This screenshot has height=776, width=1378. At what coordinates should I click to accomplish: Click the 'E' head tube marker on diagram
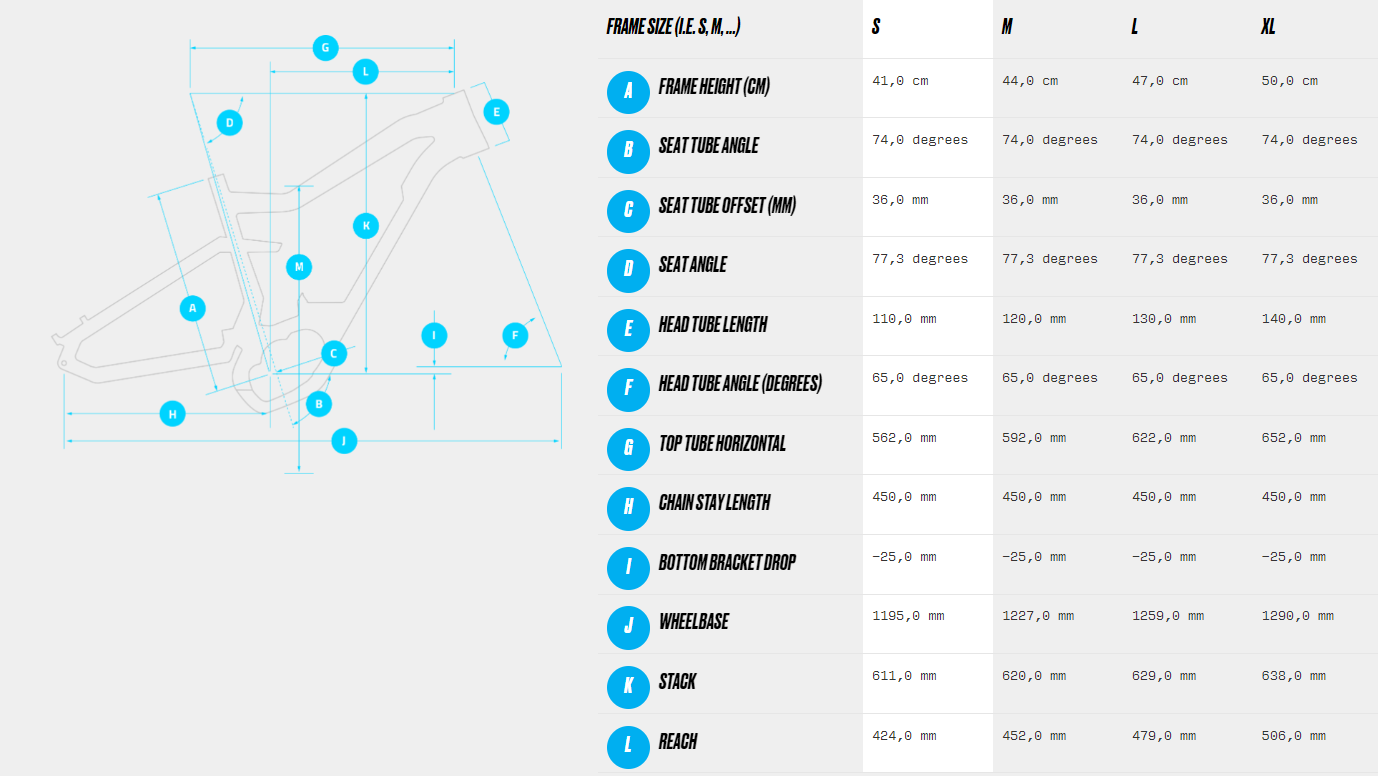point(496,111)
